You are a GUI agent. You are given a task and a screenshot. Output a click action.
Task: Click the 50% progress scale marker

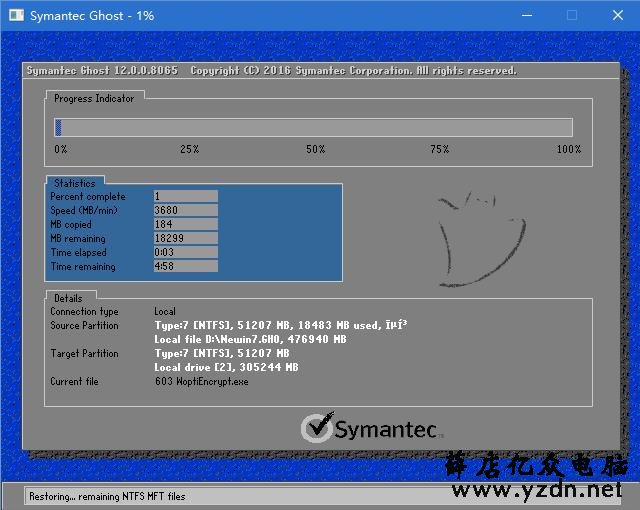click(x=316, y=149)
